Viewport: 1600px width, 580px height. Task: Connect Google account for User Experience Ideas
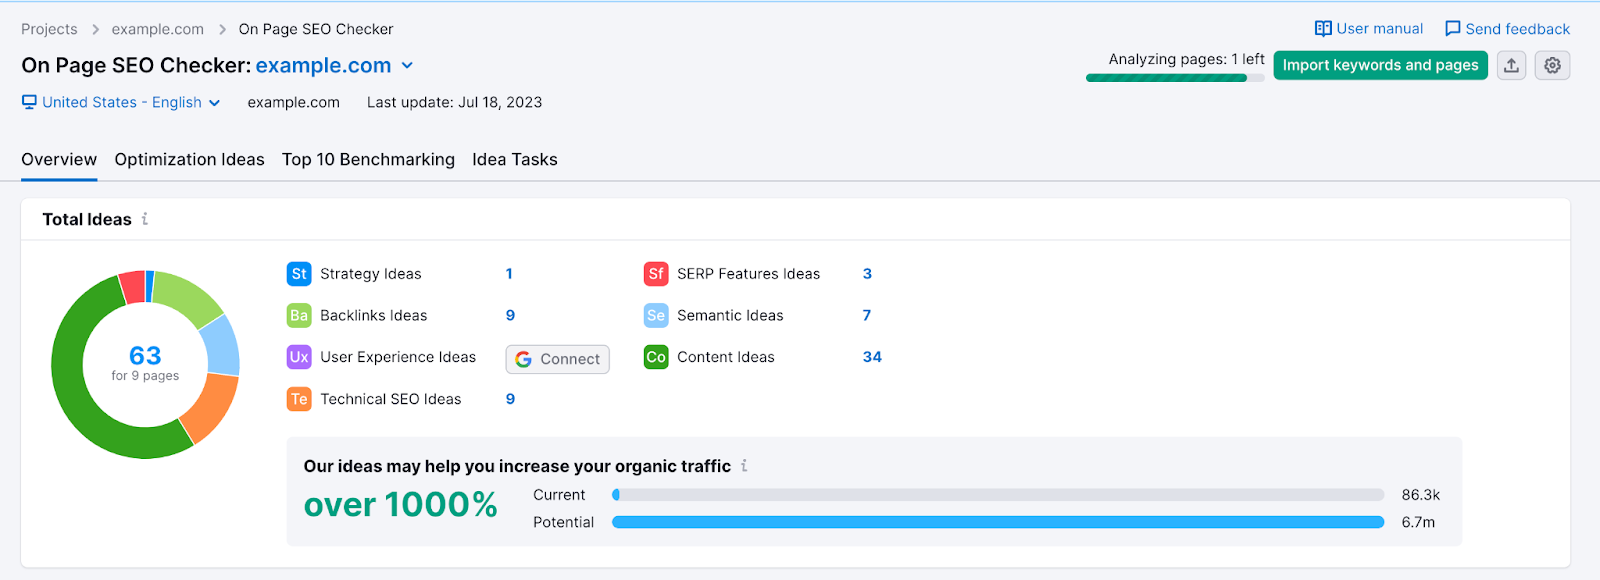tap(558, 359)
